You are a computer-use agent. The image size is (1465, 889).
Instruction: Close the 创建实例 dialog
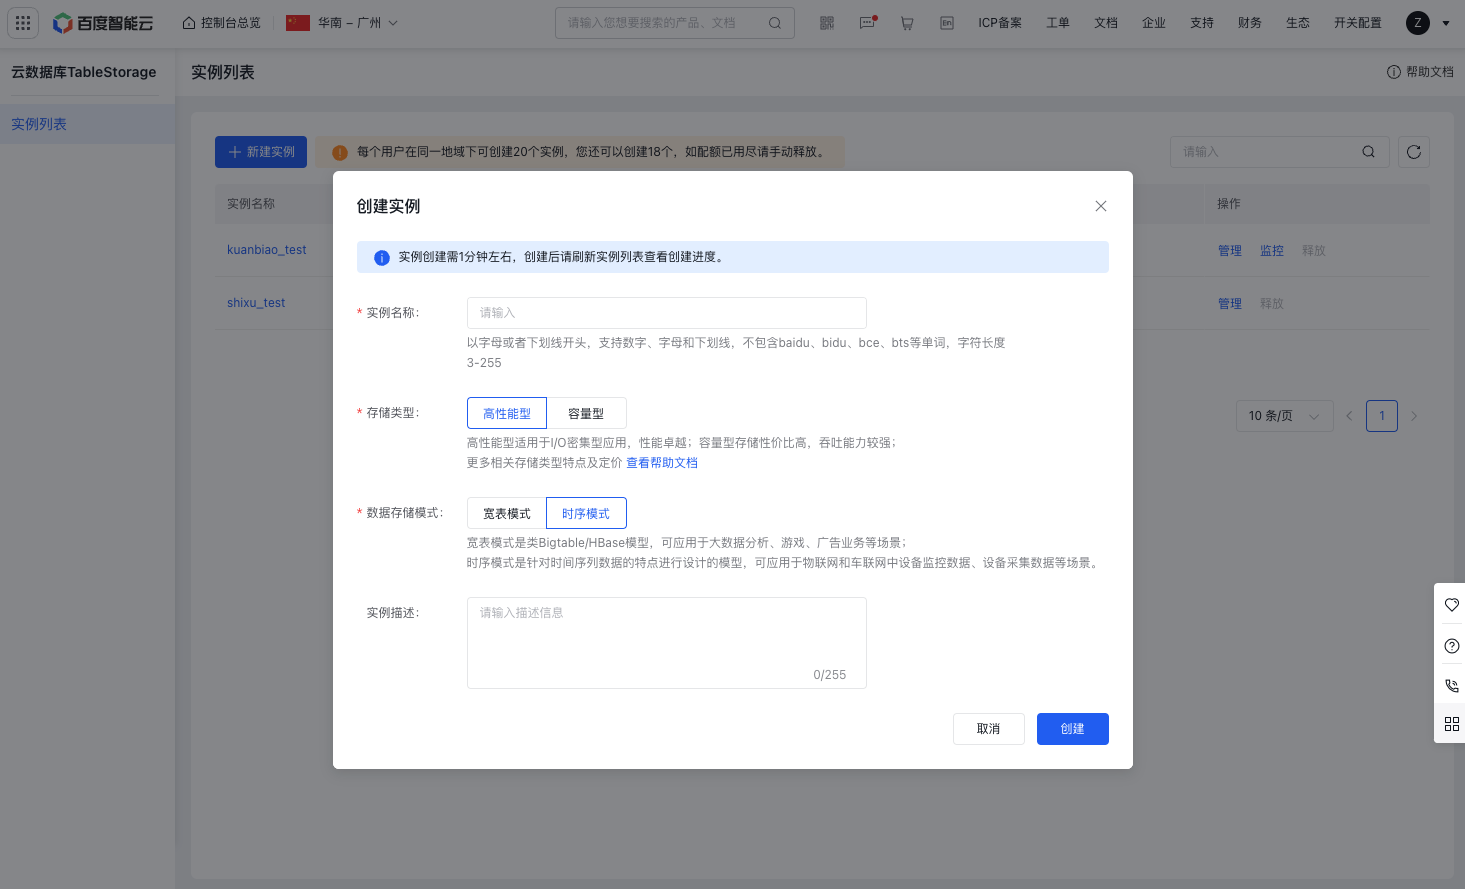point(1101,206)
